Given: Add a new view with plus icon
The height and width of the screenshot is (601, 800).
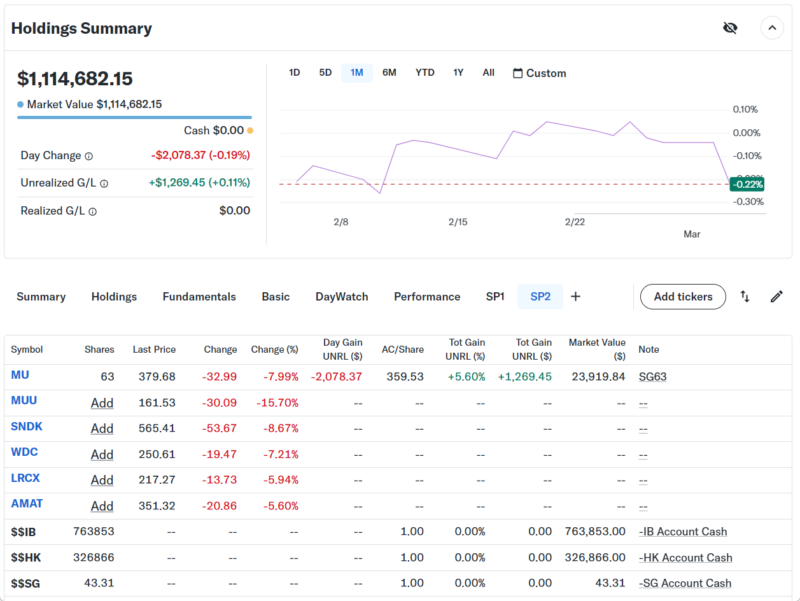Looking at the screenshot, I should [x=575, y=296].
